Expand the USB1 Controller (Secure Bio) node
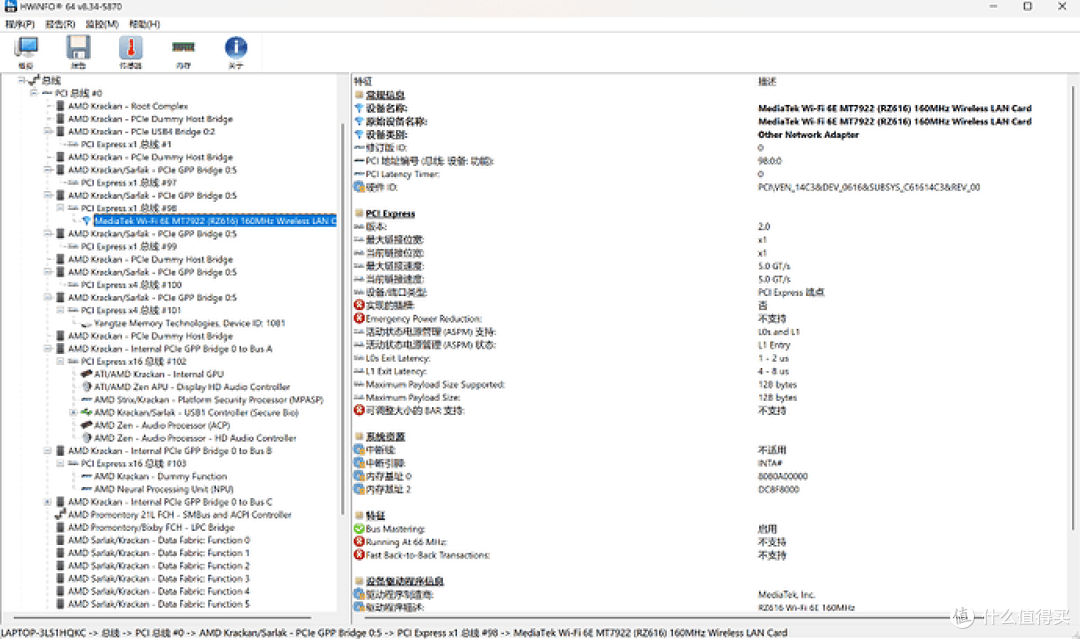The image size is (1080, 639). (x=74, y=412)
